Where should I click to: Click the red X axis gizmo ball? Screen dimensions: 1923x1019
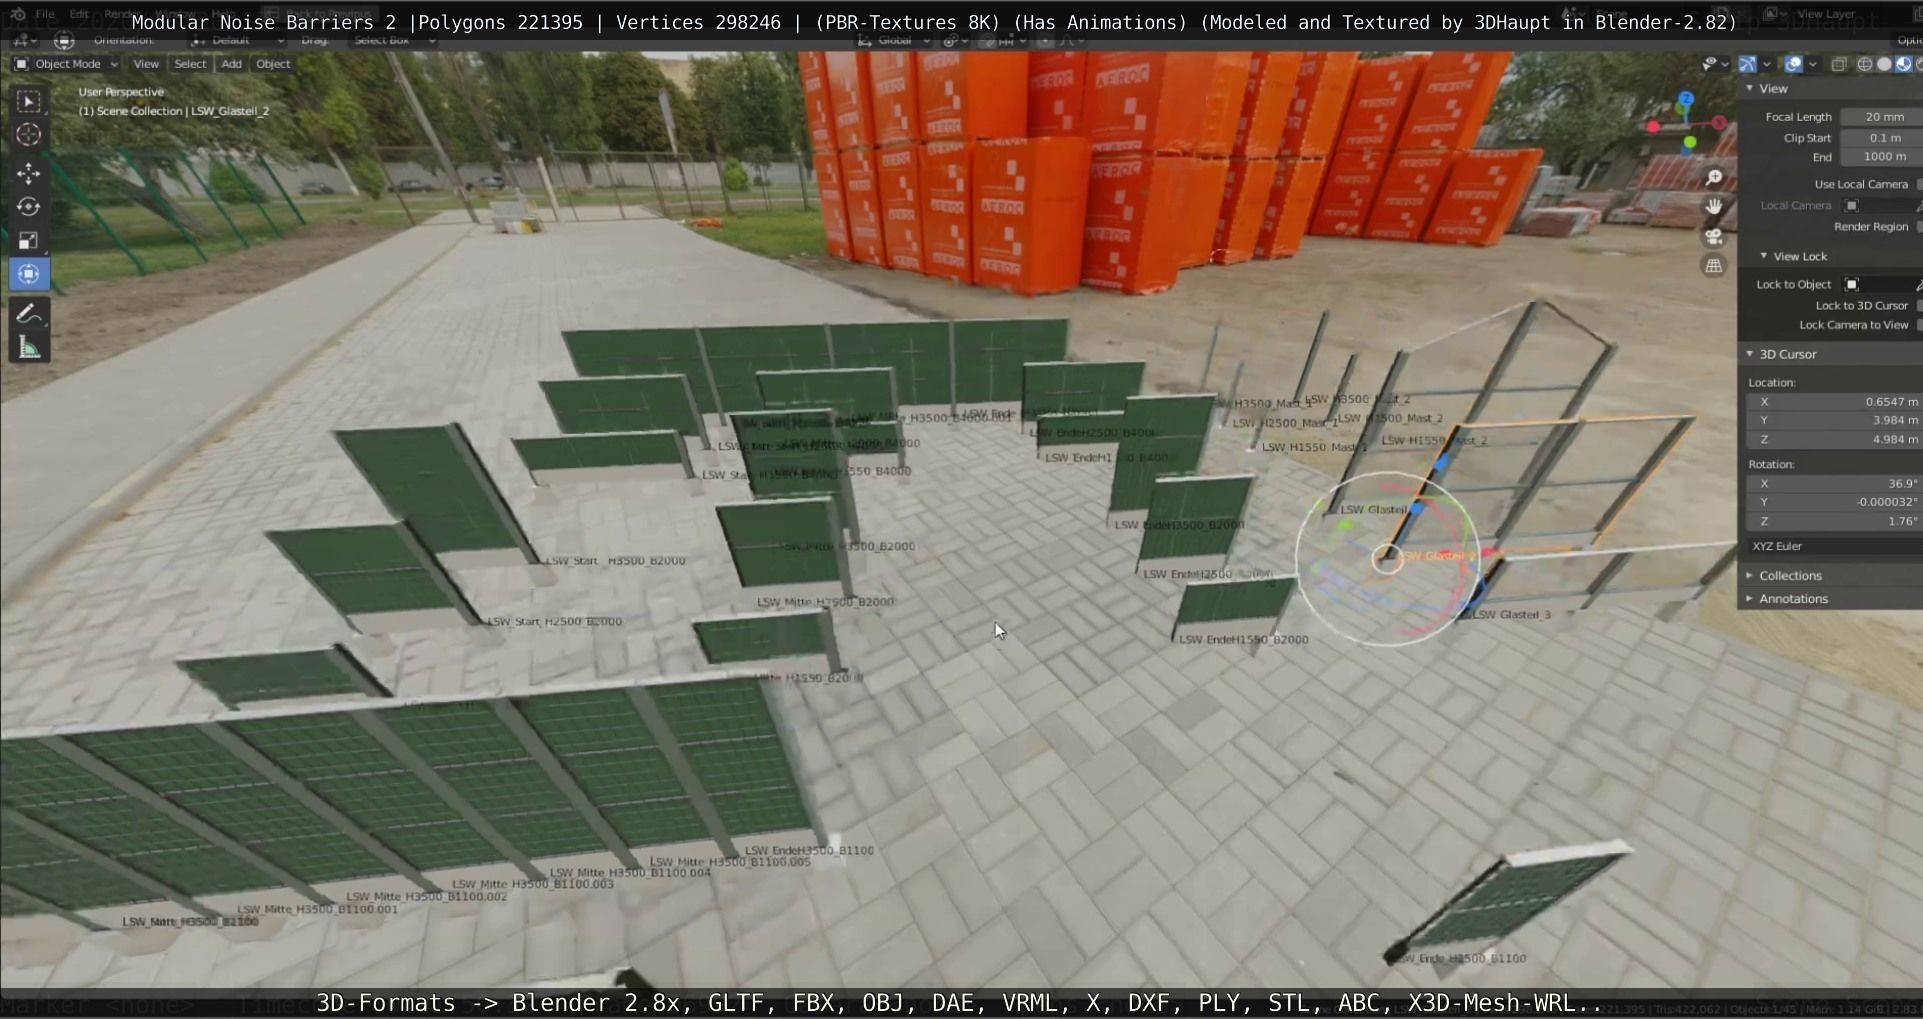pyautogui.click(x=1719, y=123)
